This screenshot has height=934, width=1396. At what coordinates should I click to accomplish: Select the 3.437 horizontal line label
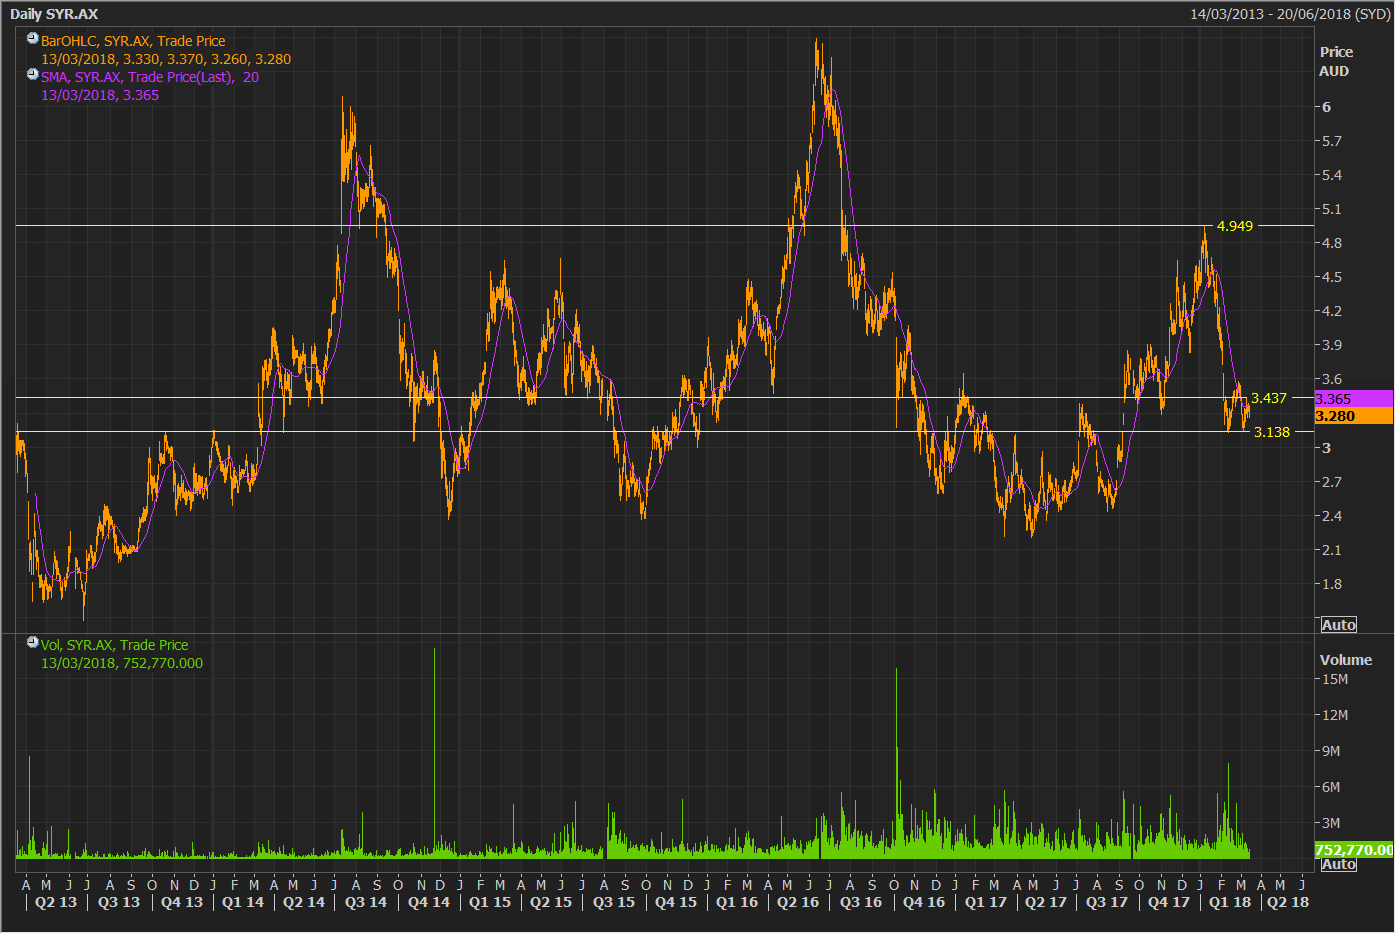click(x=1269, y=398)
